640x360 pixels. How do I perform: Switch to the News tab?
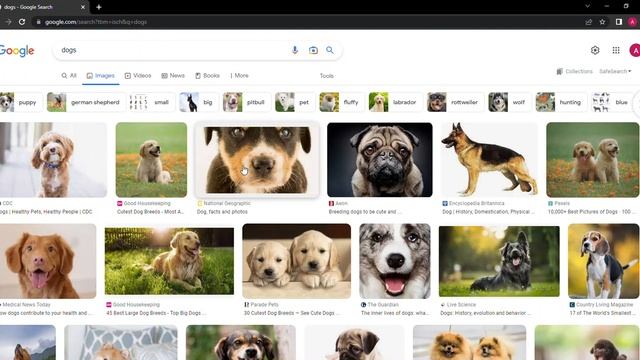[x=173, y=76]
